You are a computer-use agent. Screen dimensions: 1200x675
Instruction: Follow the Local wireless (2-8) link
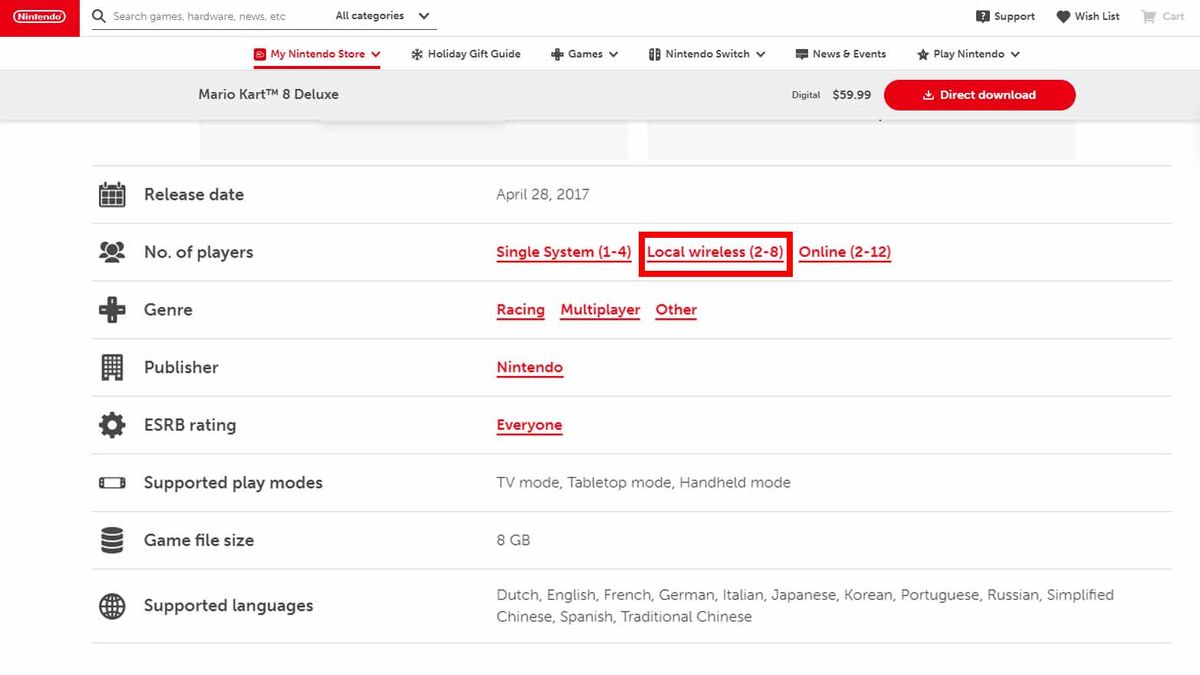[715, 252]
